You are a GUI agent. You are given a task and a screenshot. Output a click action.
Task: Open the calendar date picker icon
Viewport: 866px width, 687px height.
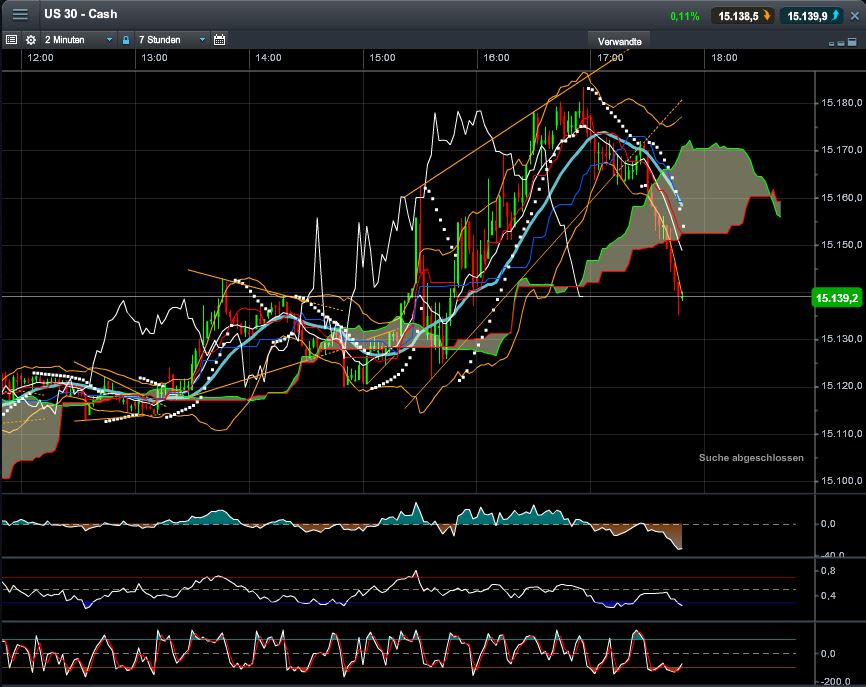pyautogui.click(x=219, y=40)
